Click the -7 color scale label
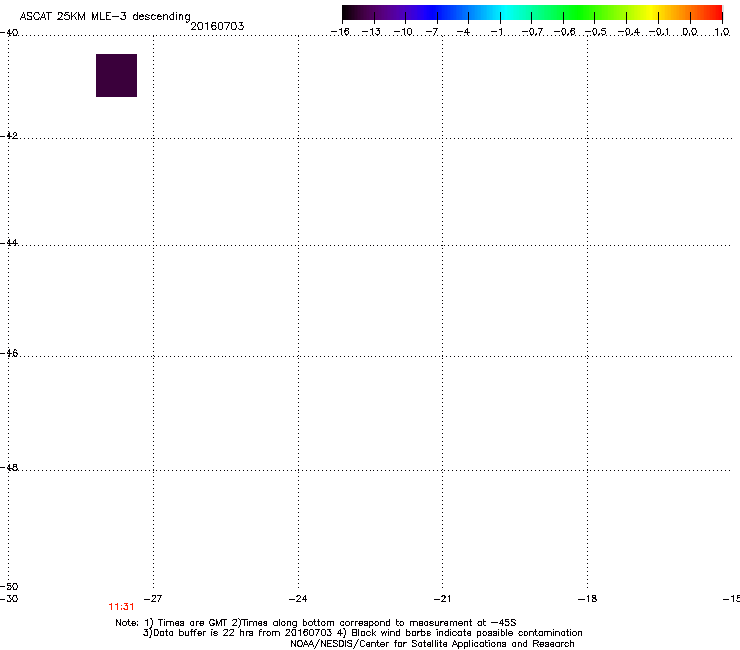 pyautogui.click(x=431, y=32)
